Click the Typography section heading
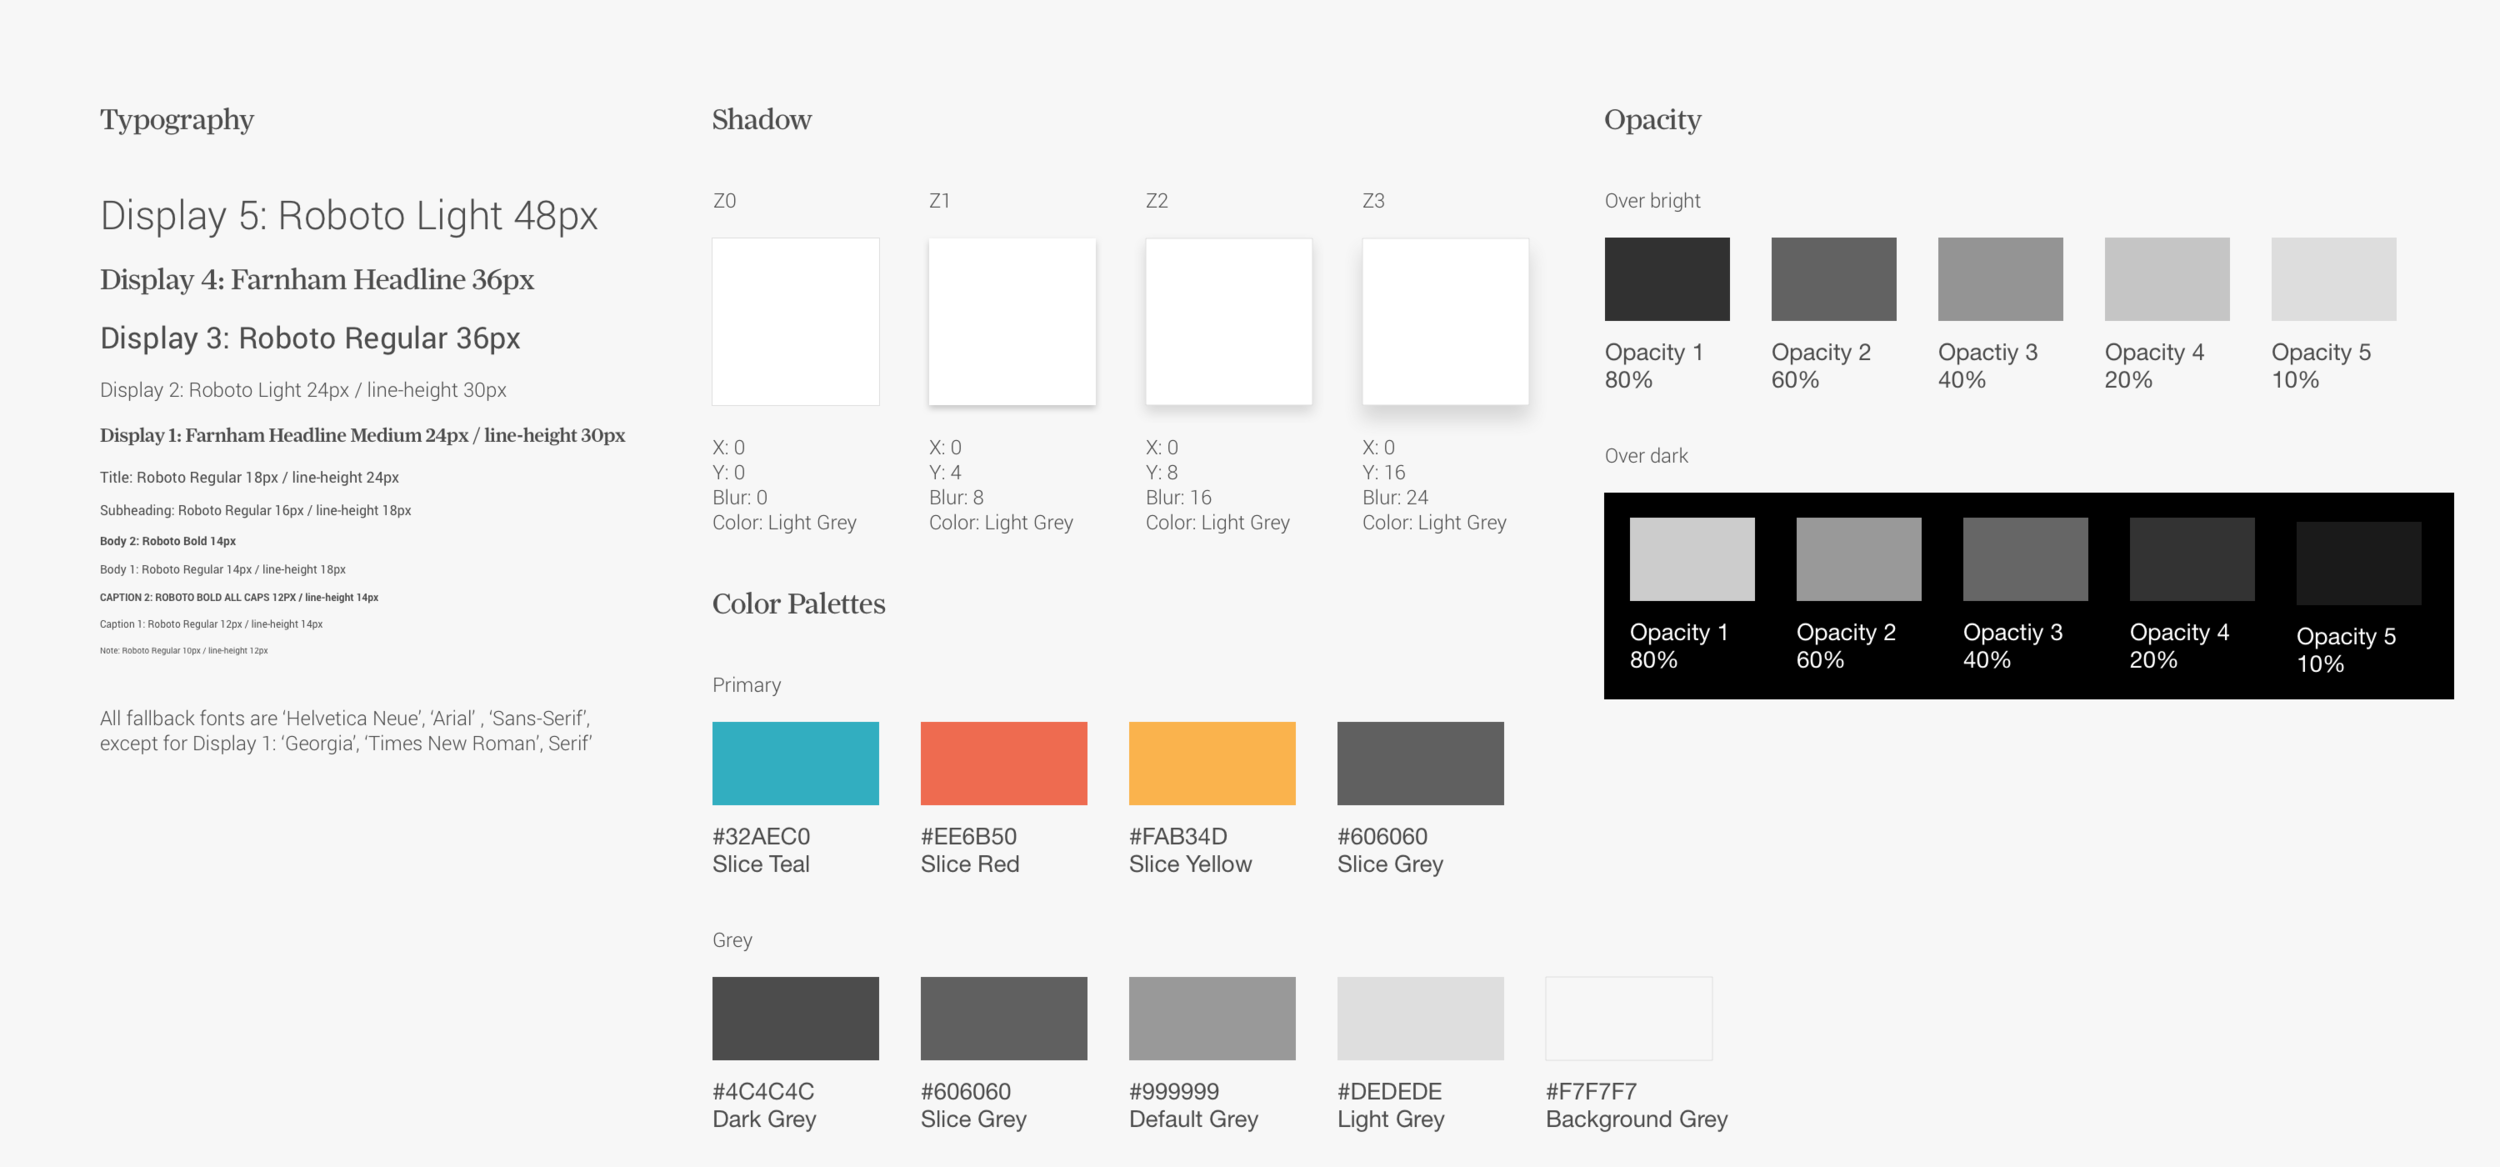This screenshot has width=2500, height=1167. 176,119
